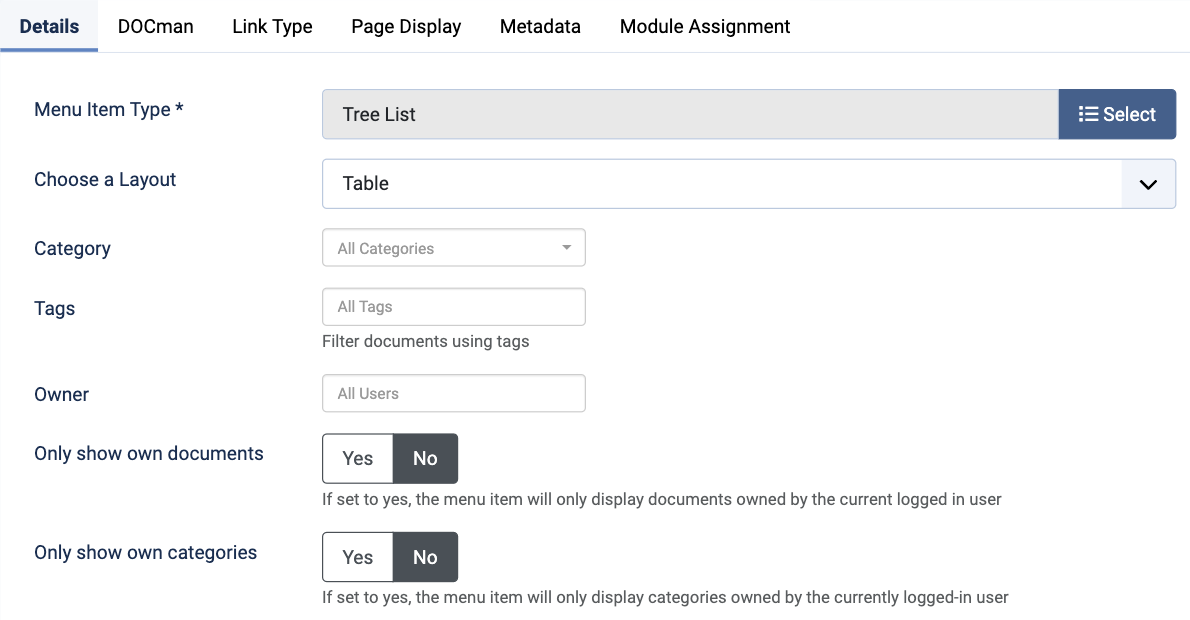Expand the All Categories dropdown
The height and width of the screenshot is (620, 1190).
pyautogui.click(x=452, y=248)
